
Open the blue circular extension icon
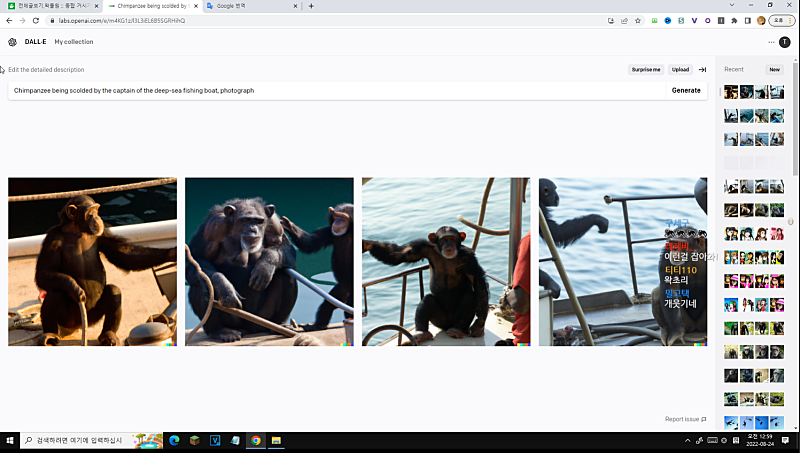pos(667,20)
